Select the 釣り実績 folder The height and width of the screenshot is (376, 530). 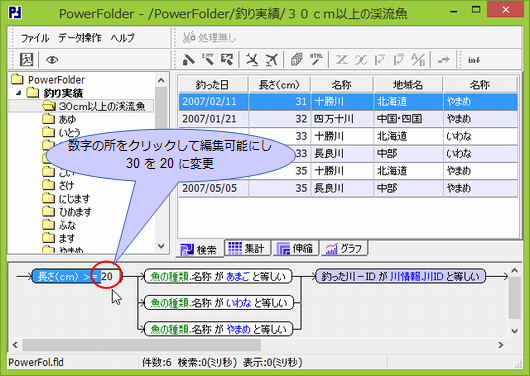pyautogui.click(x=55, y=93)
